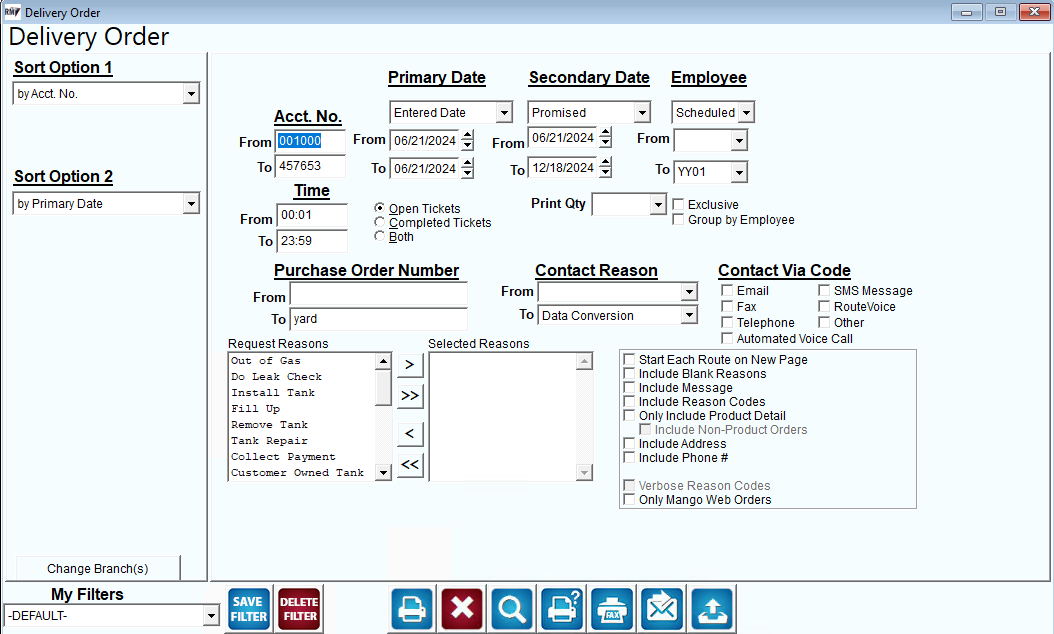Image resolution: width=1054 pixels, height=634 pixels.
Task: Remove all reasons with << button
Action: [410, 465]
